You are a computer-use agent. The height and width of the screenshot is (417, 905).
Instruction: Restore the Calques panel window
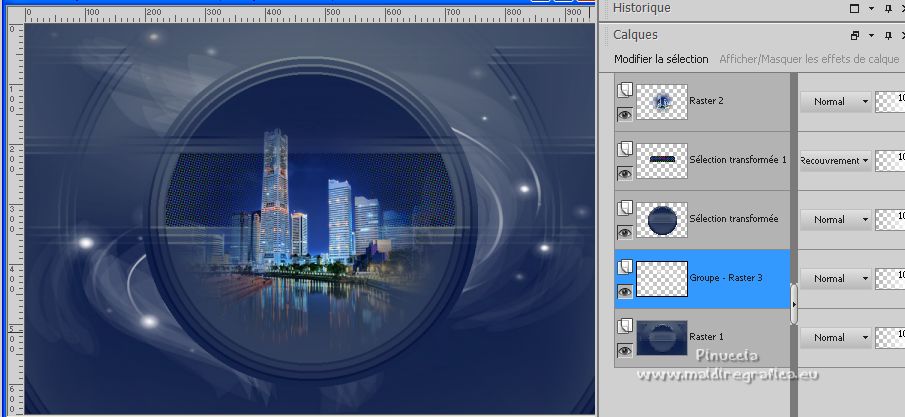pyautogui.click(x=855, y=35)
